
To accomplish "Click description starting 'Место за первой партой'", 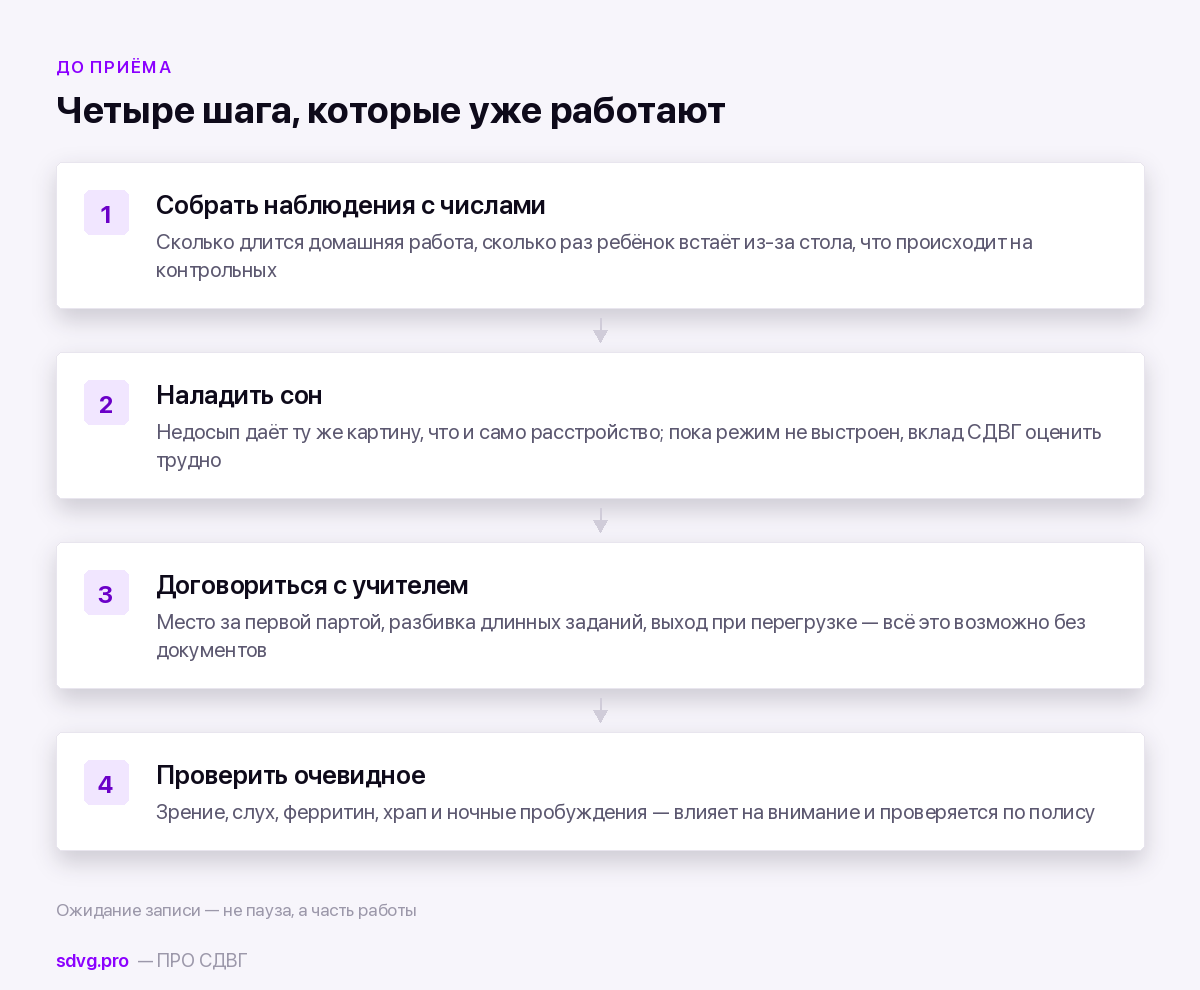I will tap(621, 636).
